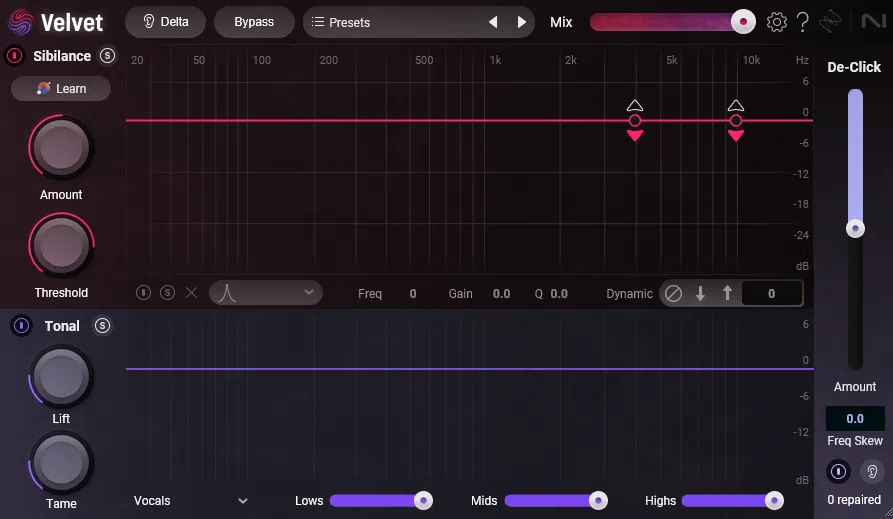Set dynamic direction to down arrow
This screenshot has width=893, height=519.
click(701, 293)
